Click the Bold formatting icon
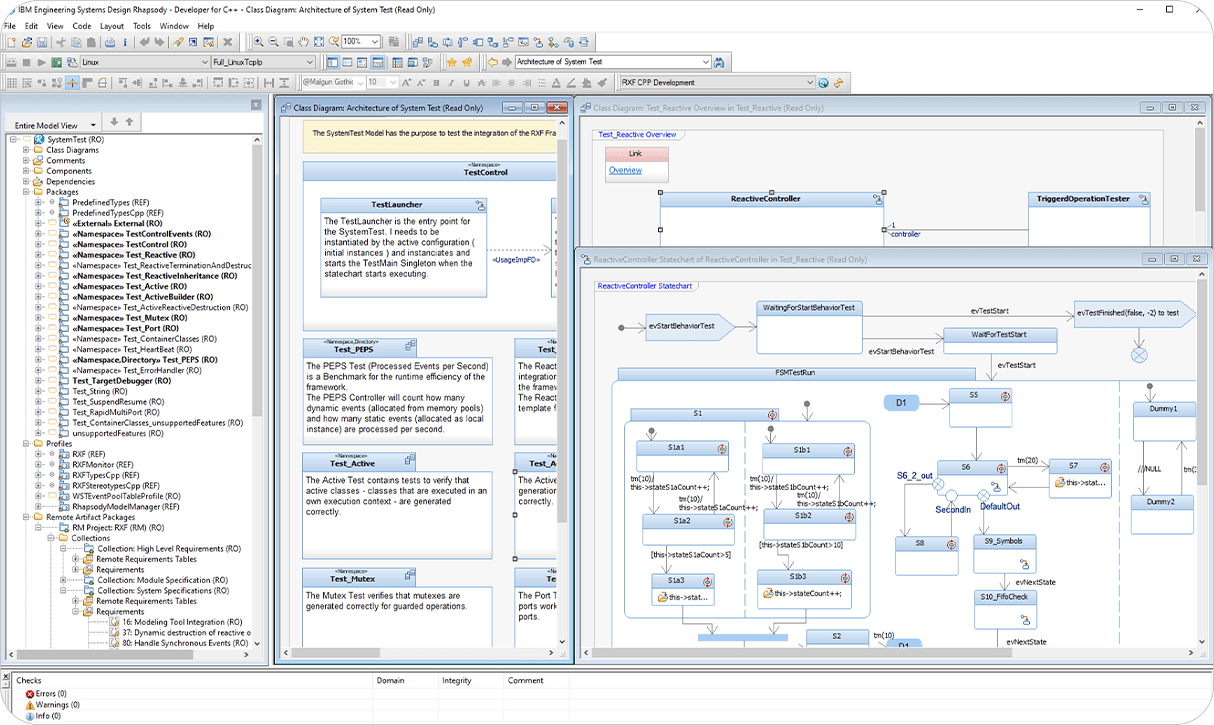Viewport: 1214px width, 725px height. (x=436, y=83)
